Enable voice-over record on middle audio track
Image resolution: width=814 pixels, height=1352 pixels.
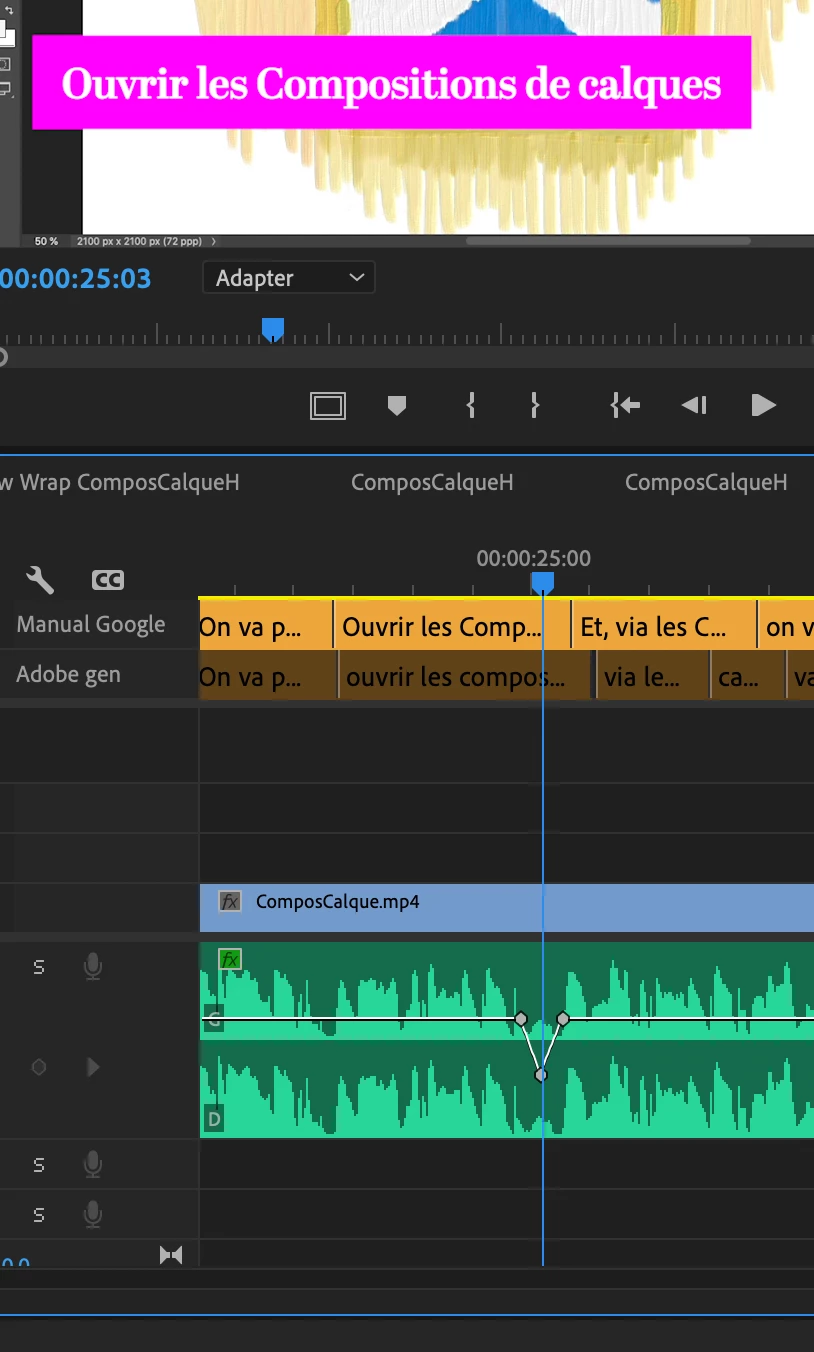point(92,1164)
